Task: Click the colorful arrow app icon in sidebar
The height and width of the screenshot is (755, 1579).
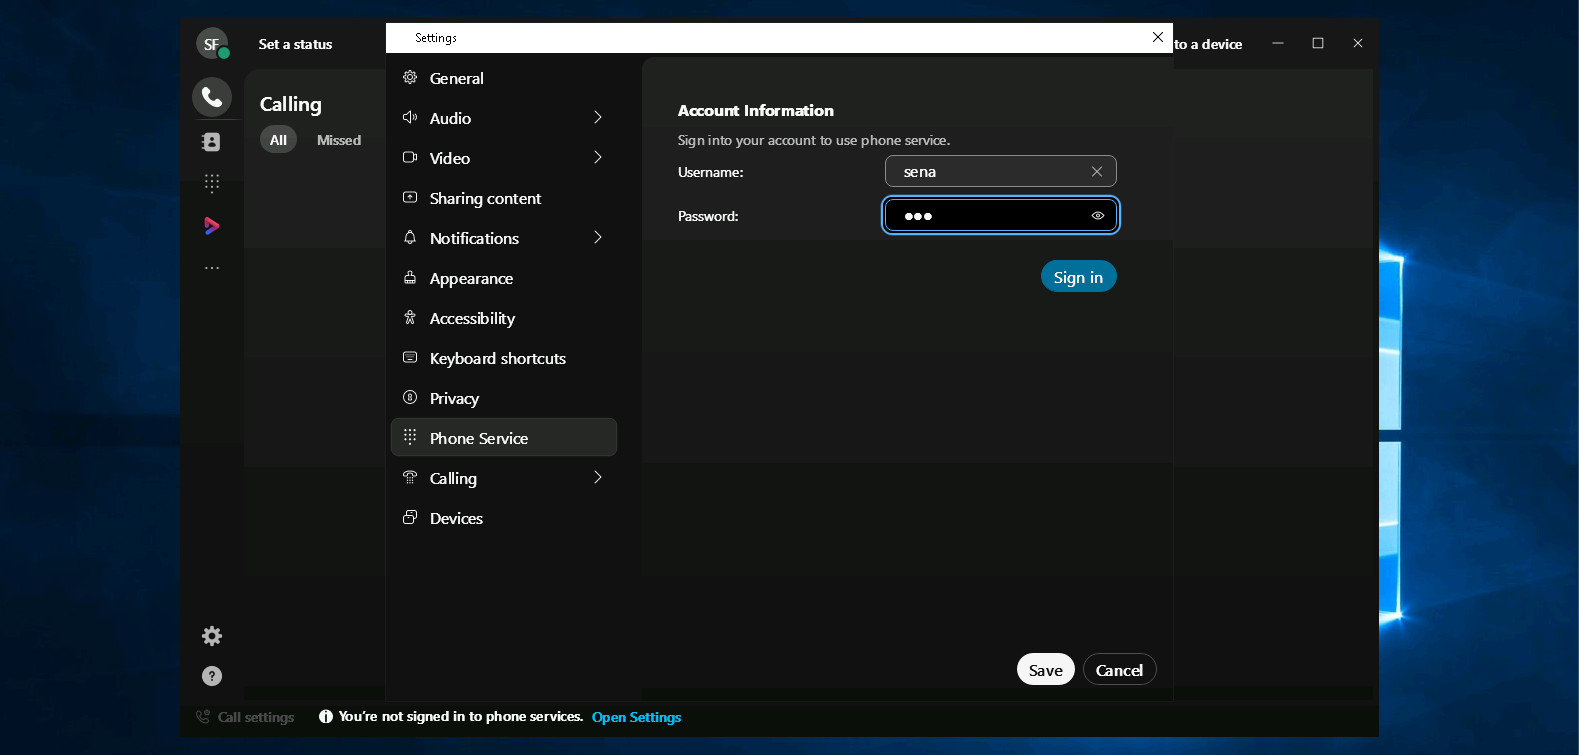Action: tap(212, 226)
